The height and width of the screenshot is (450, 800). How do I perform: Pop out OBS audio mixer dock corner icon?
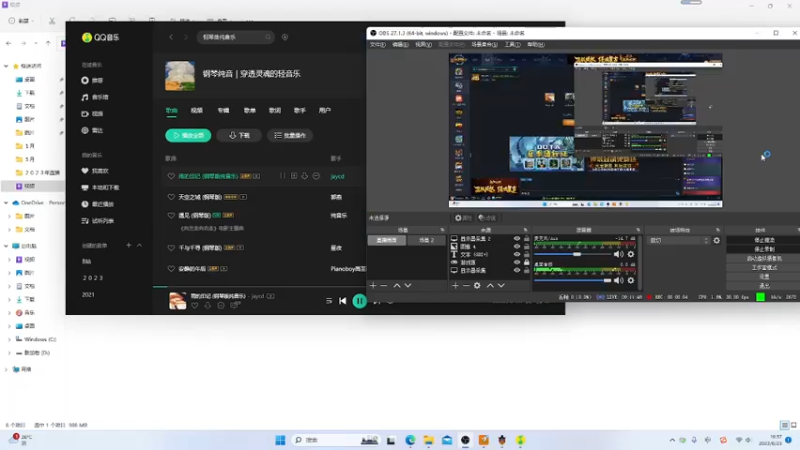[x=638, y=230]
